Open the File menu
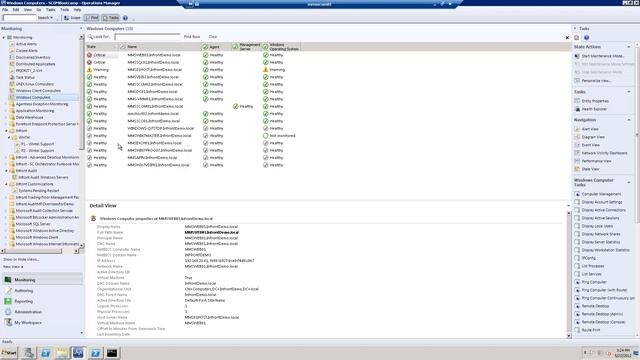The width and height of the screenshot is (640, 360). pyautogui.click(x=5, y=9)
